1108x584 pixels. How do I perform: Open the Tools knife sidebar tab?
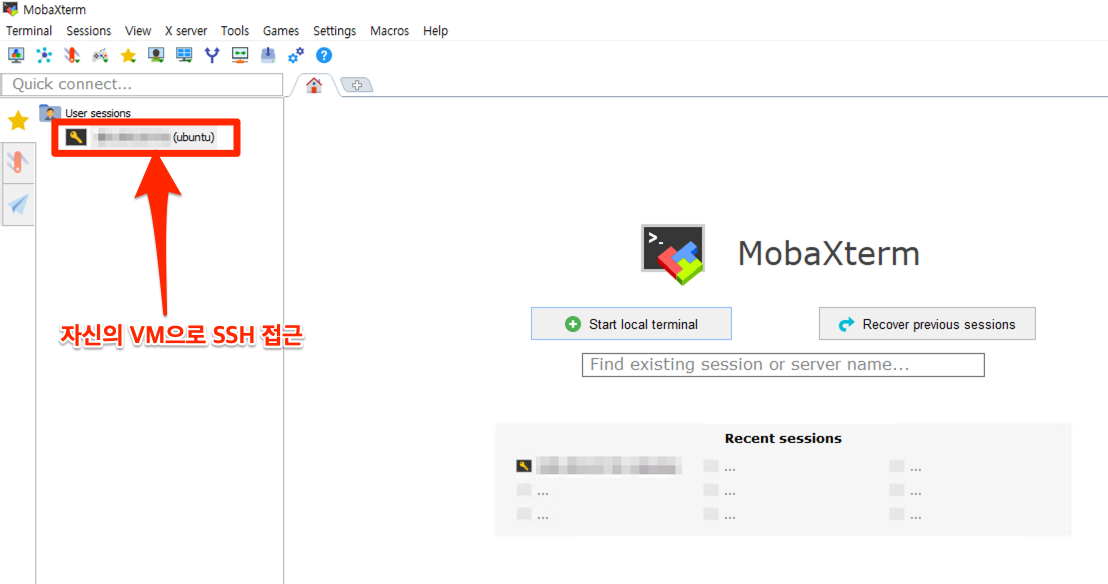[18, 163]
